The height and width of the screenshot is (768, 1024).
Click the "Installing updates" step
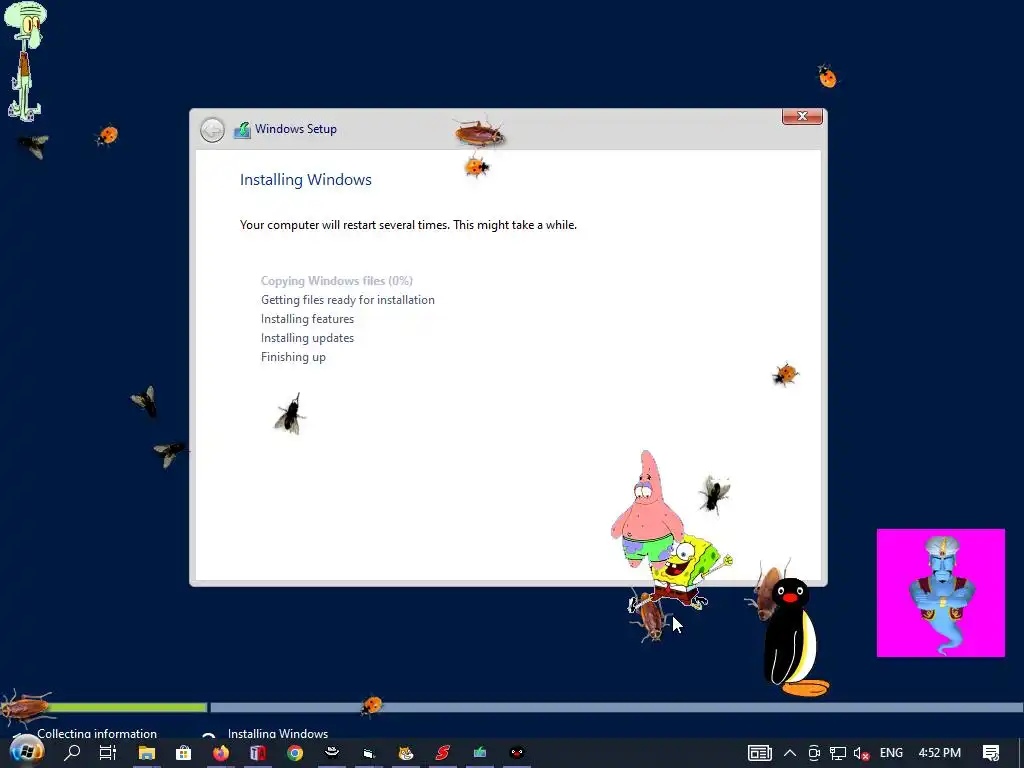pyautogui.click(x=308, y=338)
